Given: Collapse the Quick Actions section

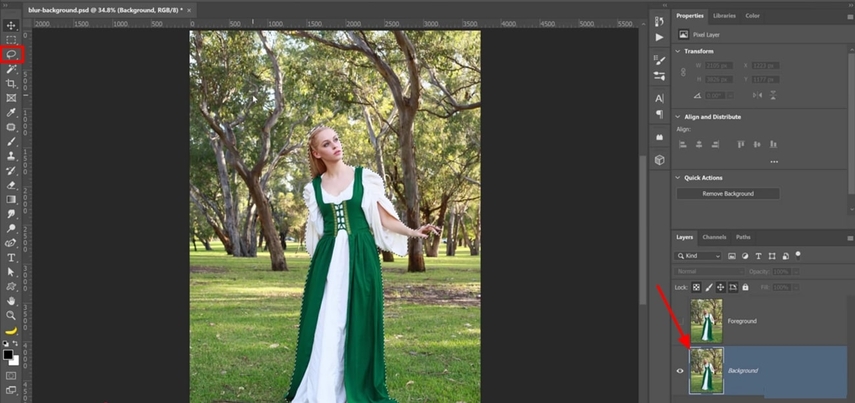Looking at the screenshot, I should pyautogui.click(x=678, y=178).
